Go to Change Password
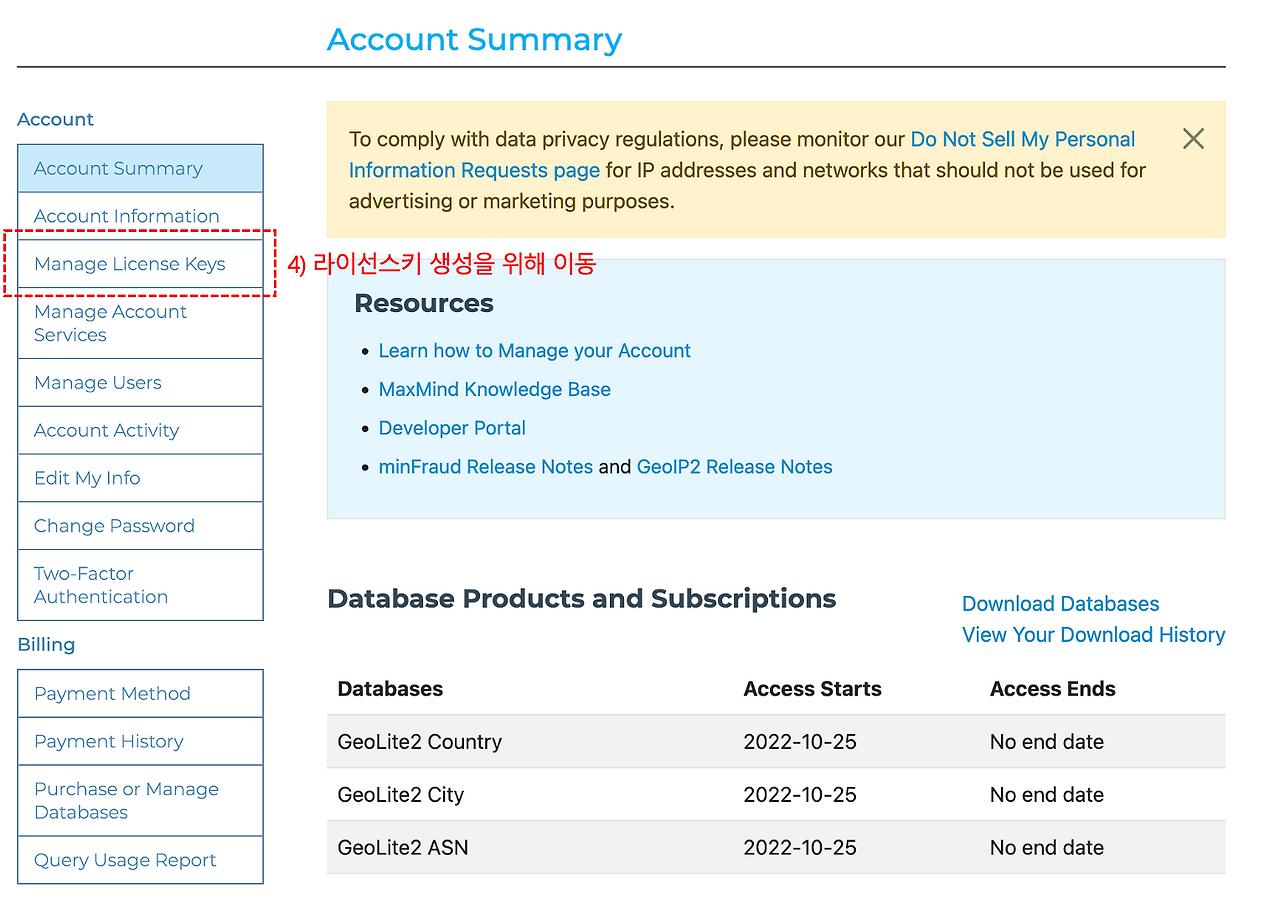The height and width of the screenshot is (909, 1280). (114, 526)
